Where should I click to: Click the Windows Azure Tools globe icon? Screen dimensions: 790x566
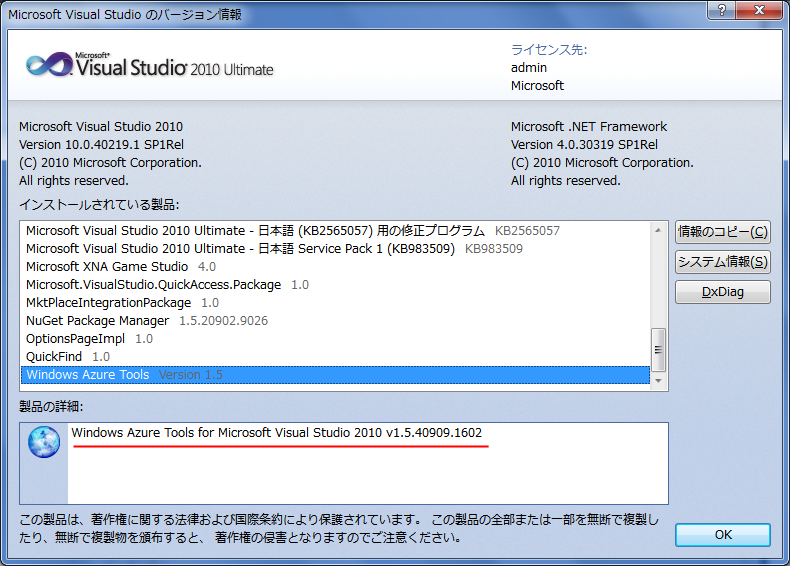[44, 442]
